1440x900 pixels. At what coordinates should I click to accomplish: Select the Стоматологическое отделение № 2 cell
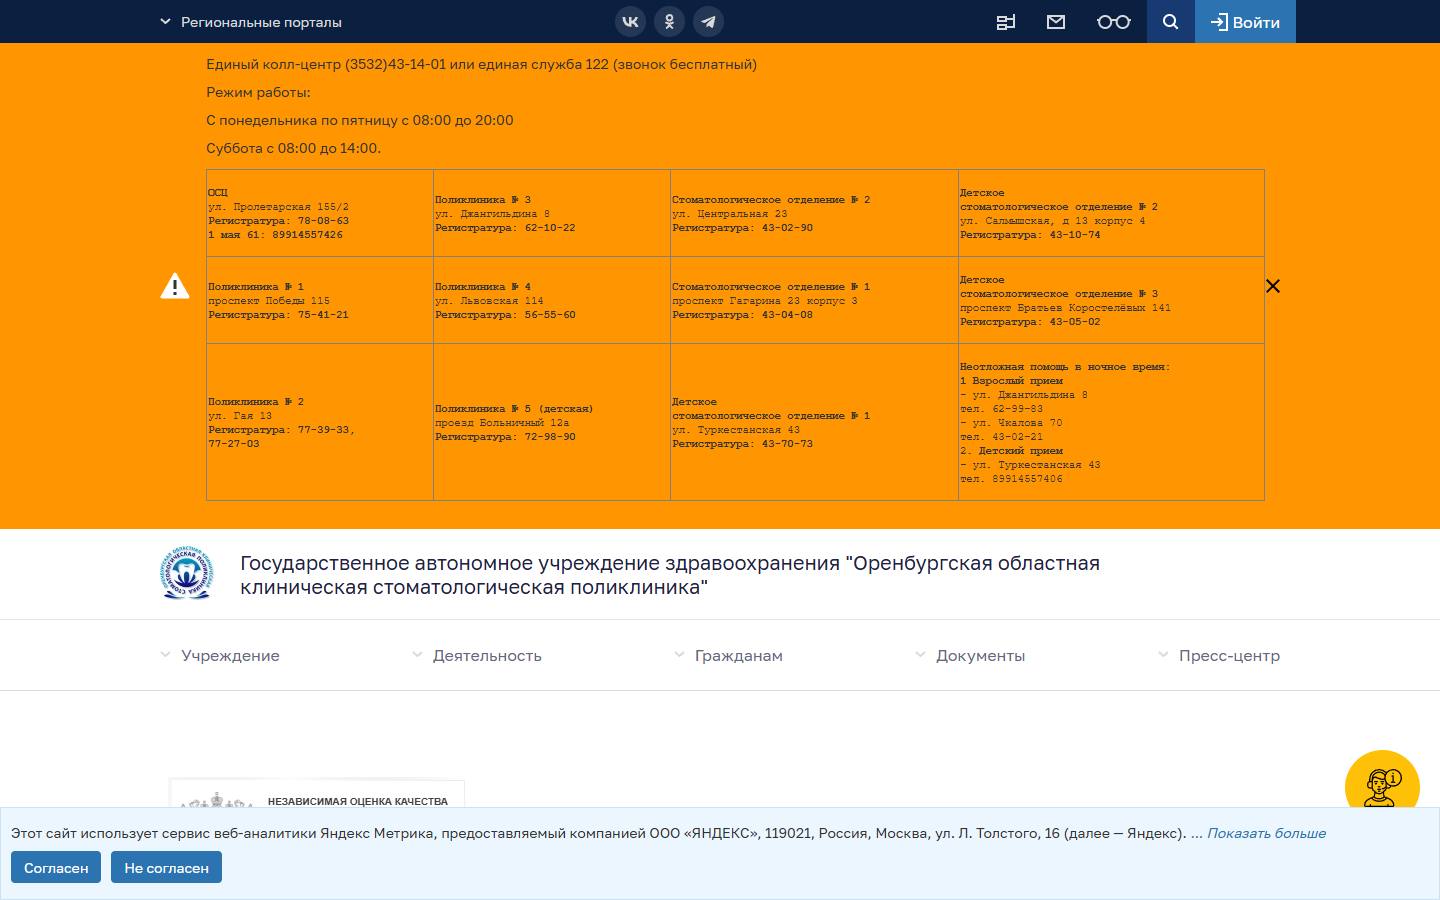814,213
